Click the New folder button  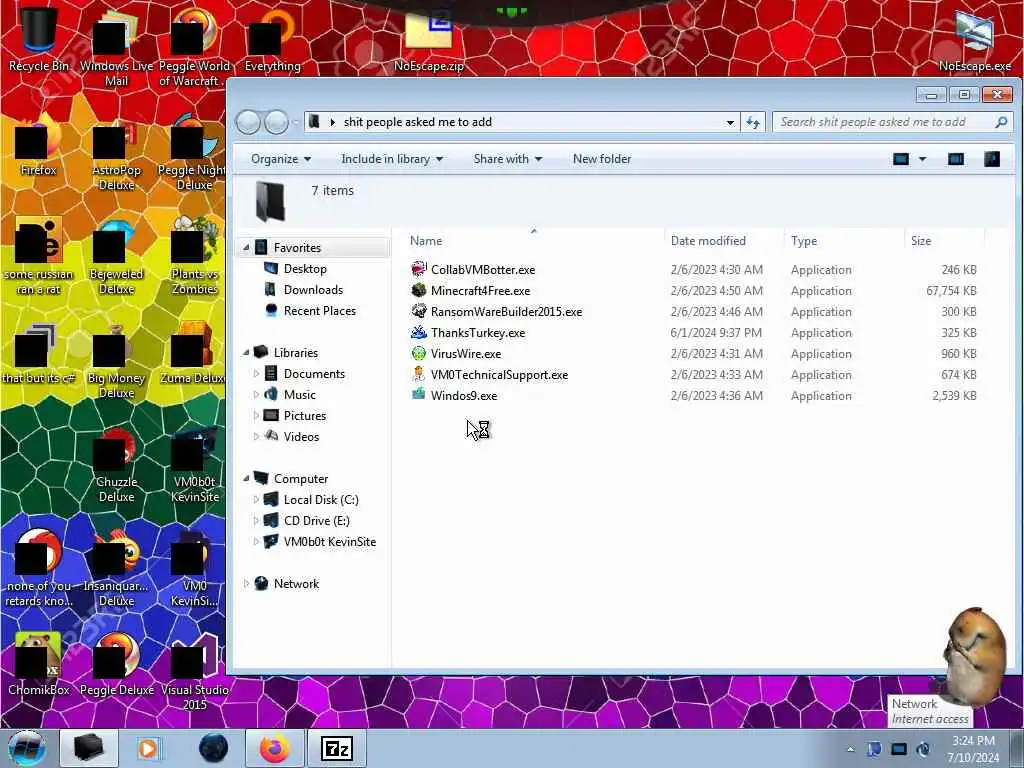point(601,159)
